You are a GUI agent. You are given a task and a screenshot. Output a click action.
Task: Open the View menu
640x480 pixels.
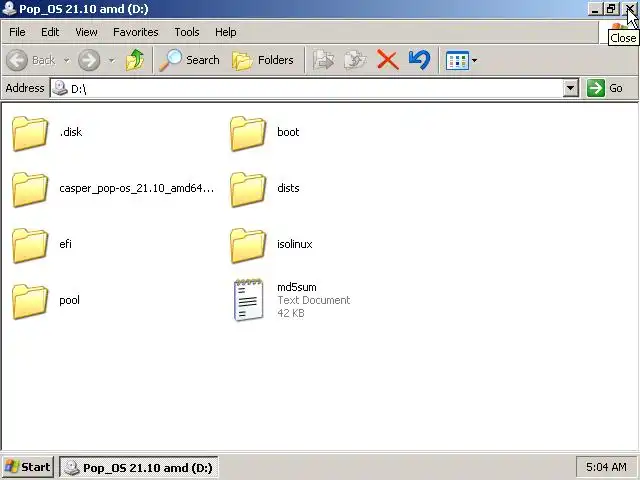pyautogui.click(x=86, y=32)
